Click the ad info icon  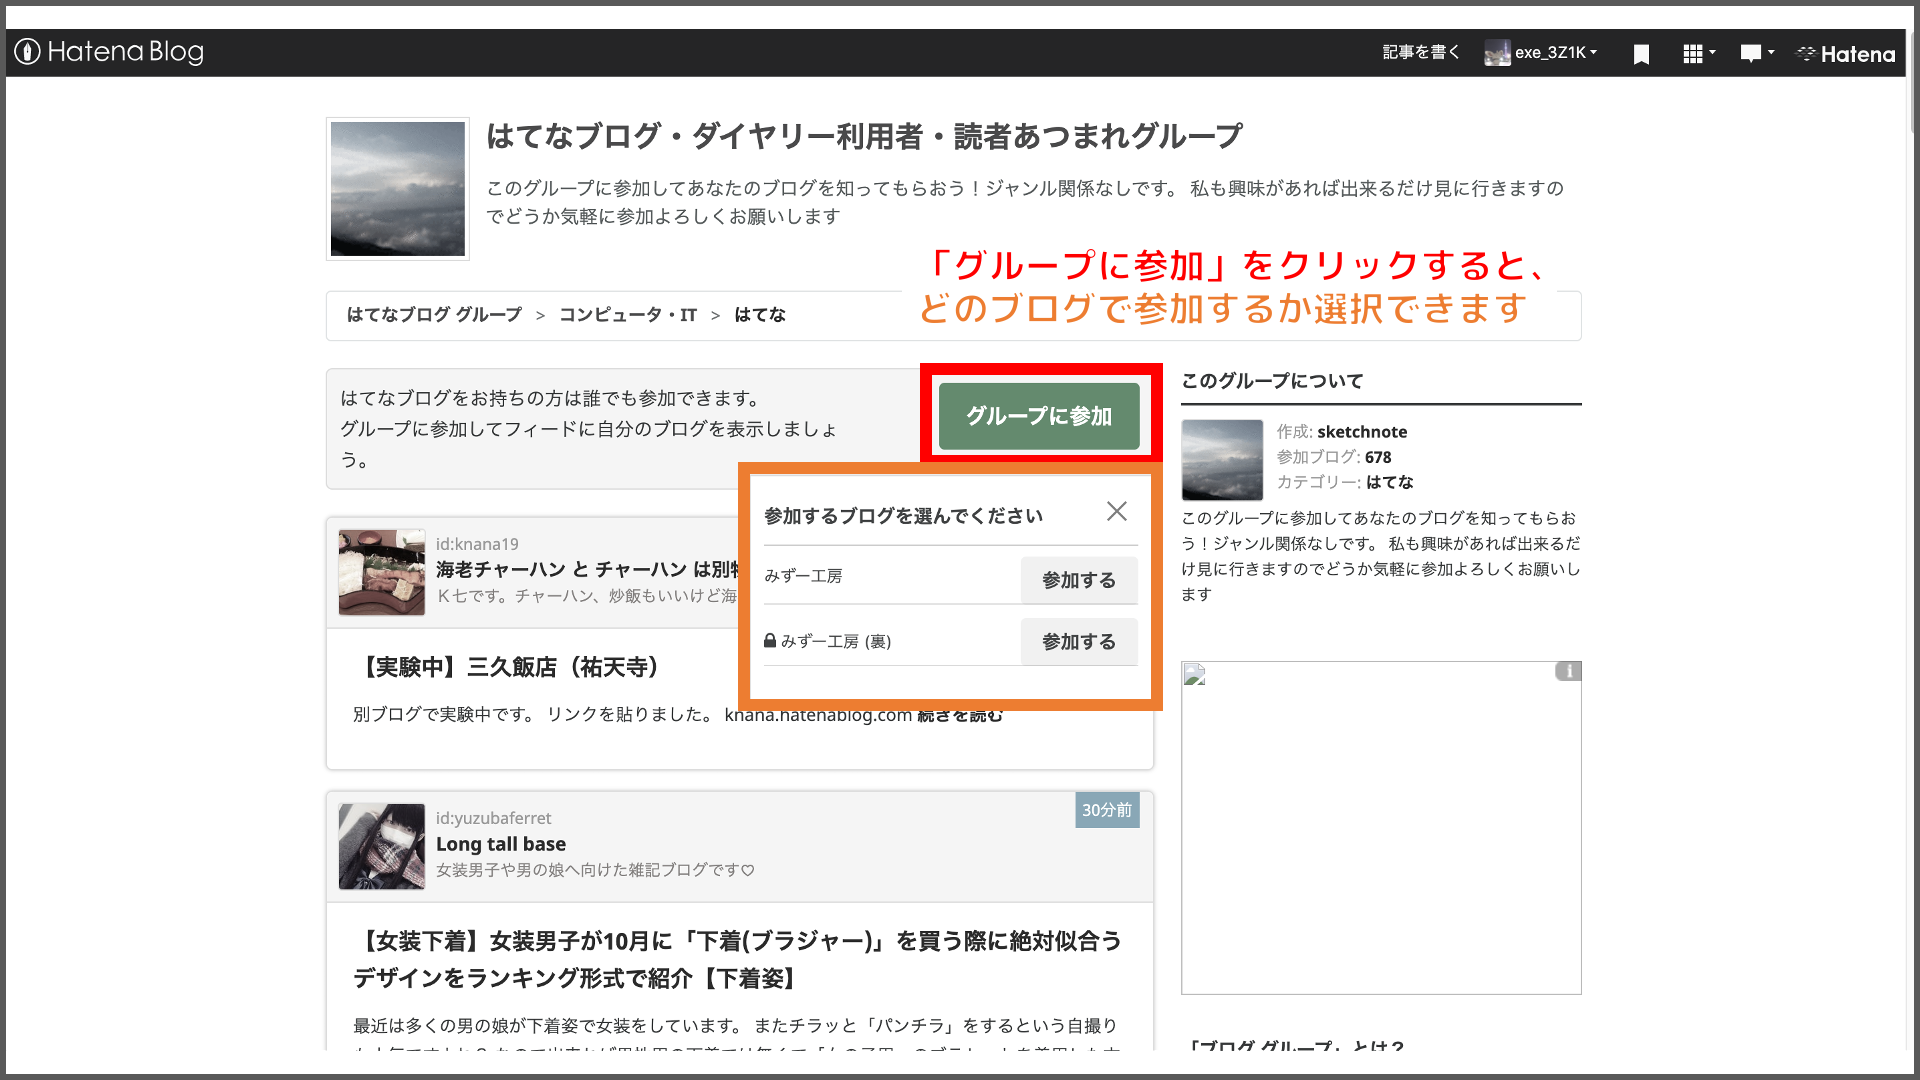coord(1568,671)
